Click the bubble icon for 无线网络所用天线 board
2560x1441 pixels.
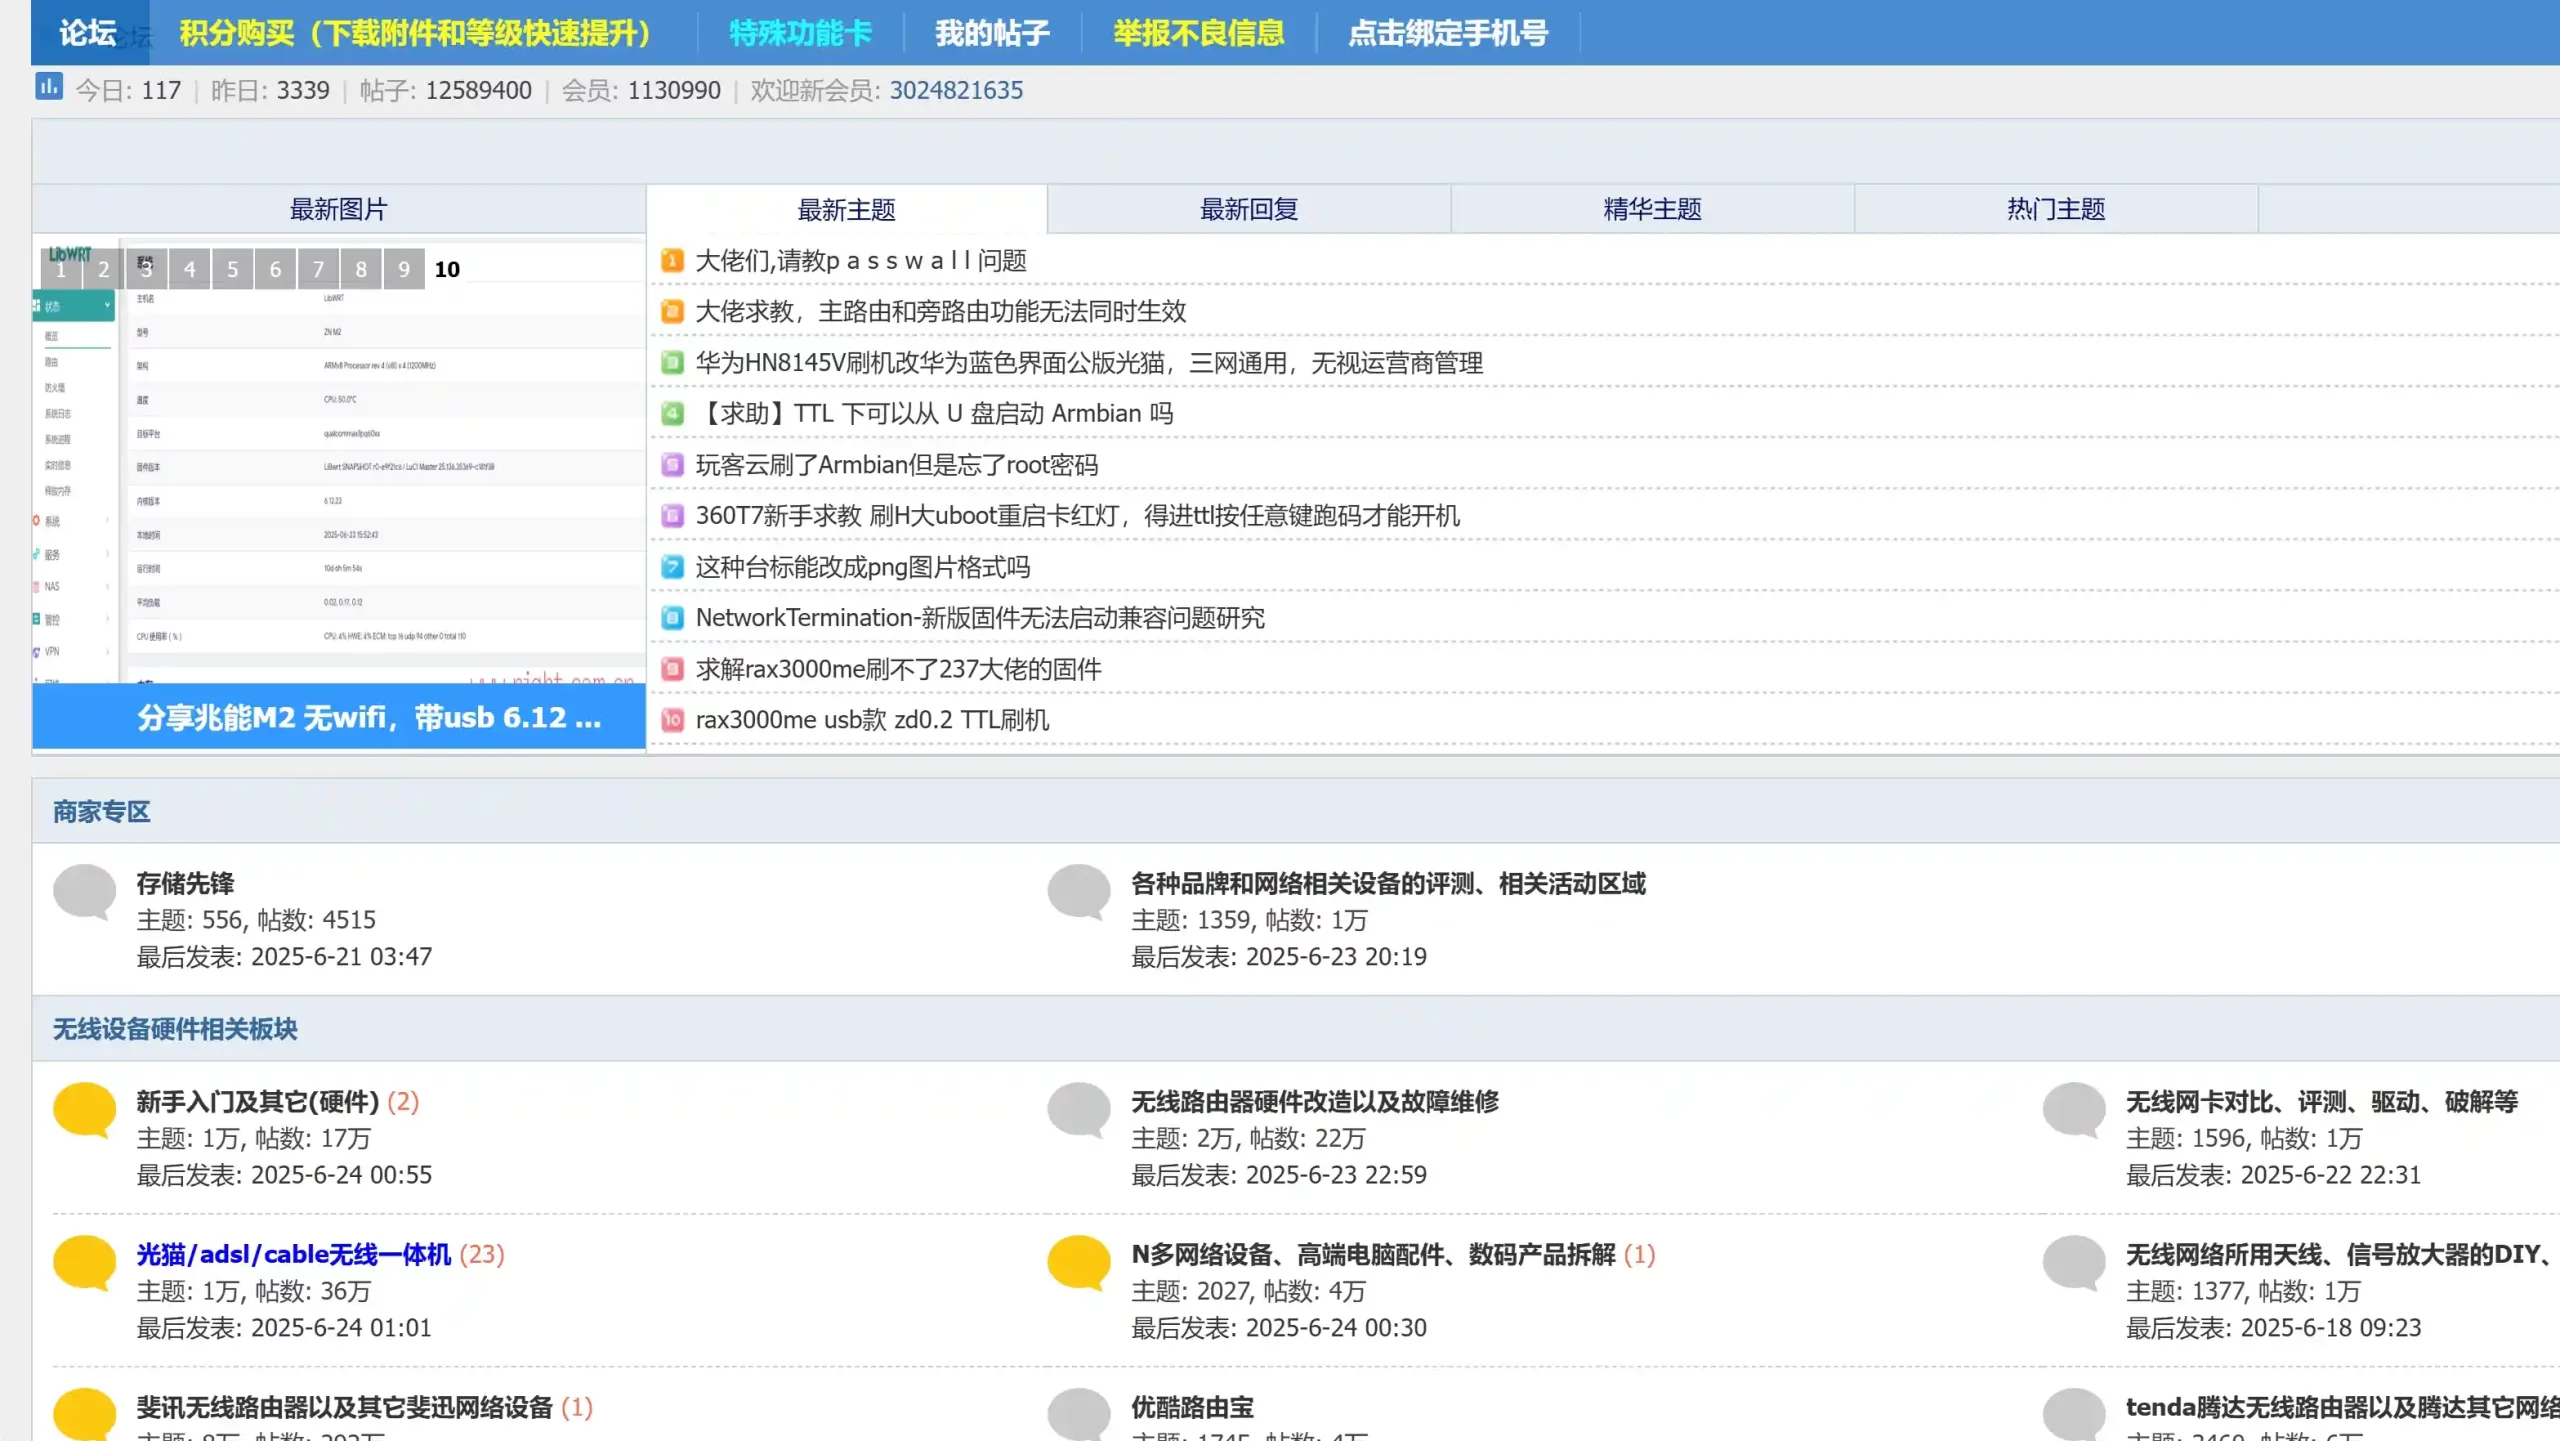pyautogui.click(x=2074, y=1262)
